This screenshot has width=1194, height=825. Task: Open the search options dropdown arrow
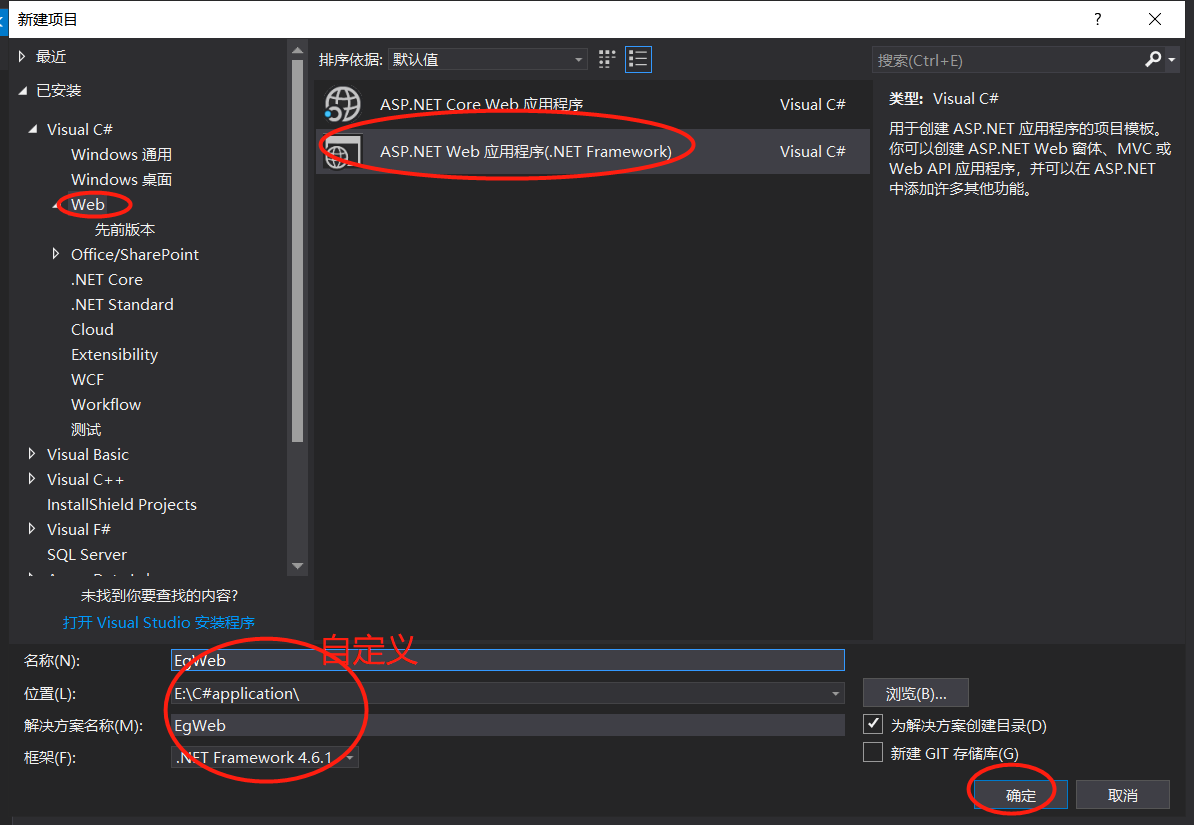(1172, 59)
